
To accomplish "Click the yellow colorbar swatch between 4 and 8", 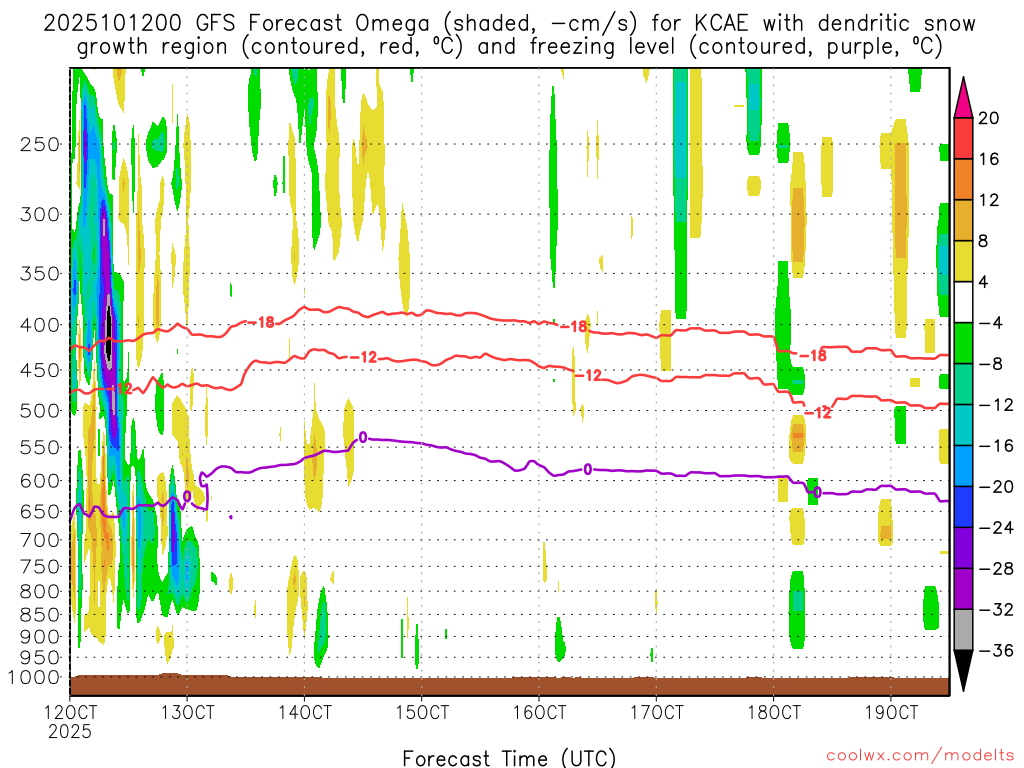I will point(963,261).
